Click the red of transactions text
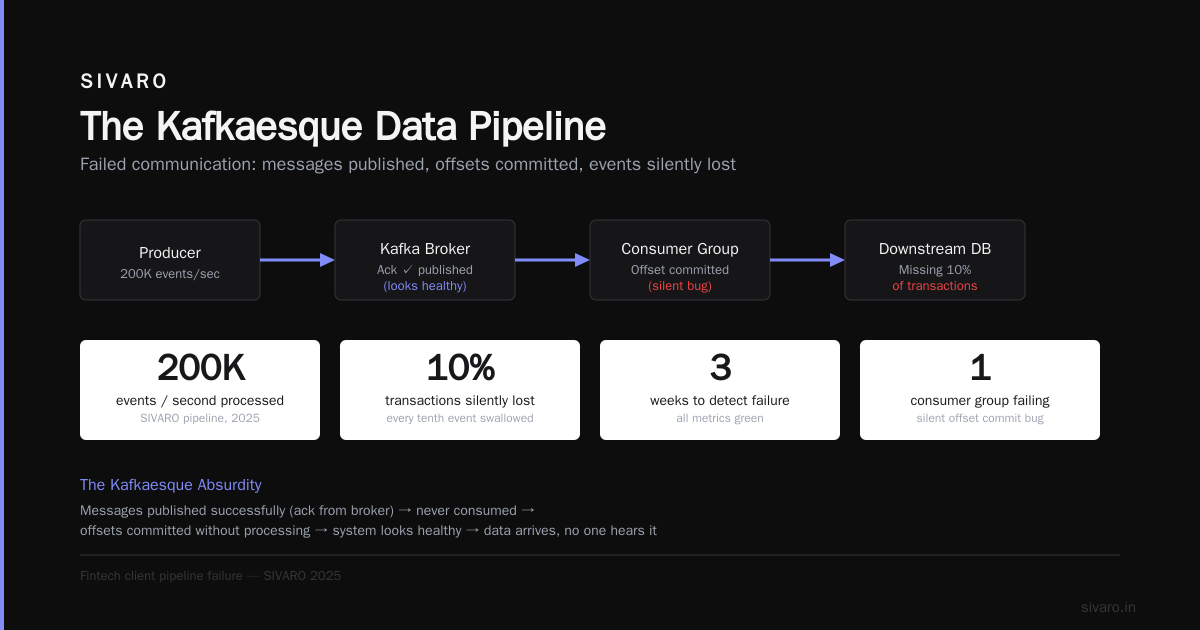The width and height of the screenshot is (1200, 630). tap(935, 286)
